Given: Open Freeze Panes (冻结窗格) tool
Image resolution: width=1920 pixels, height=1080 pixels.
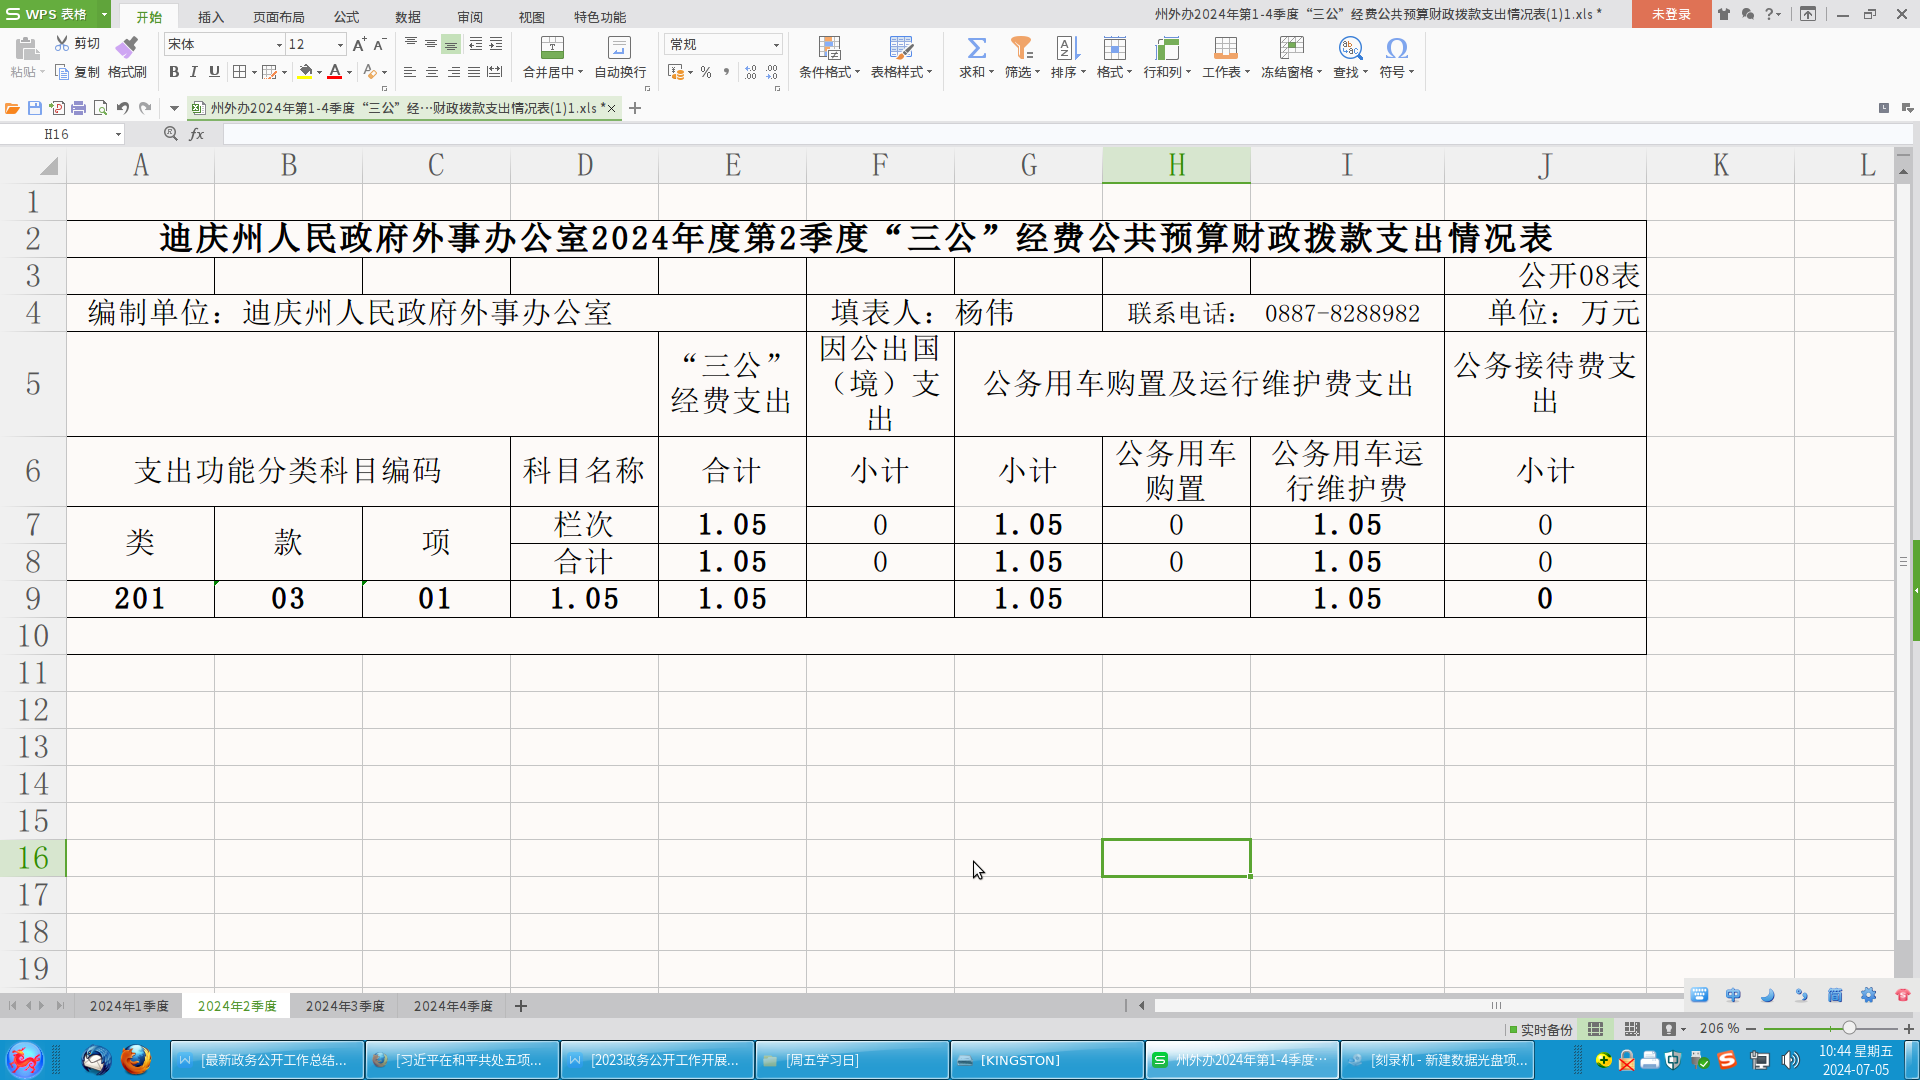Looking at the screenshot, I should (1290, 58).
